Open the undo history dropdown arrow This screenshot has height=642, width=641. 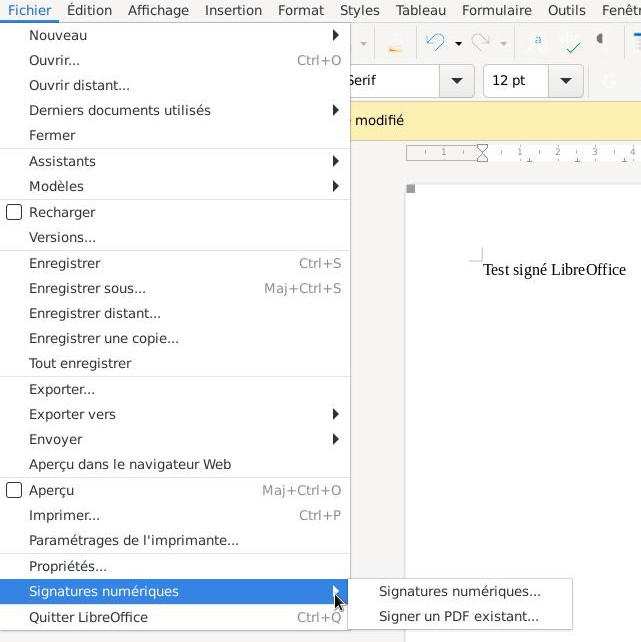[x=458, y=44]
